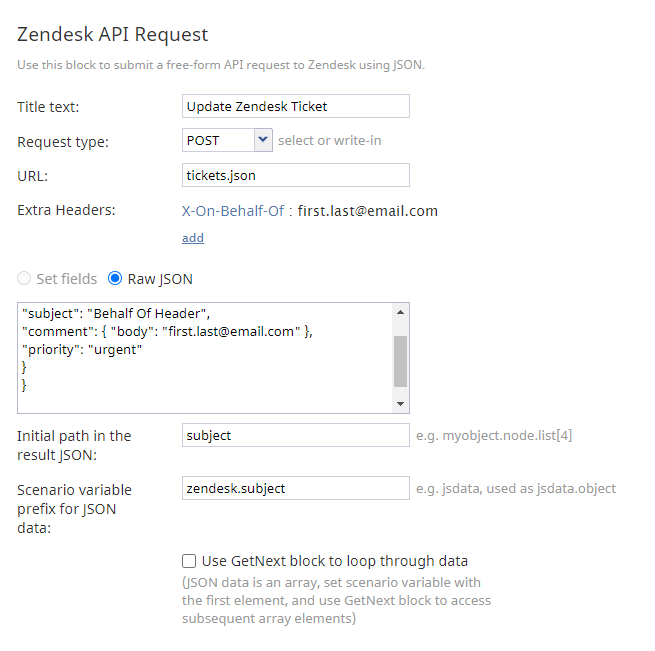Edit the Initial path field containing subject
The image size is (655, 651).
[296, 435]
